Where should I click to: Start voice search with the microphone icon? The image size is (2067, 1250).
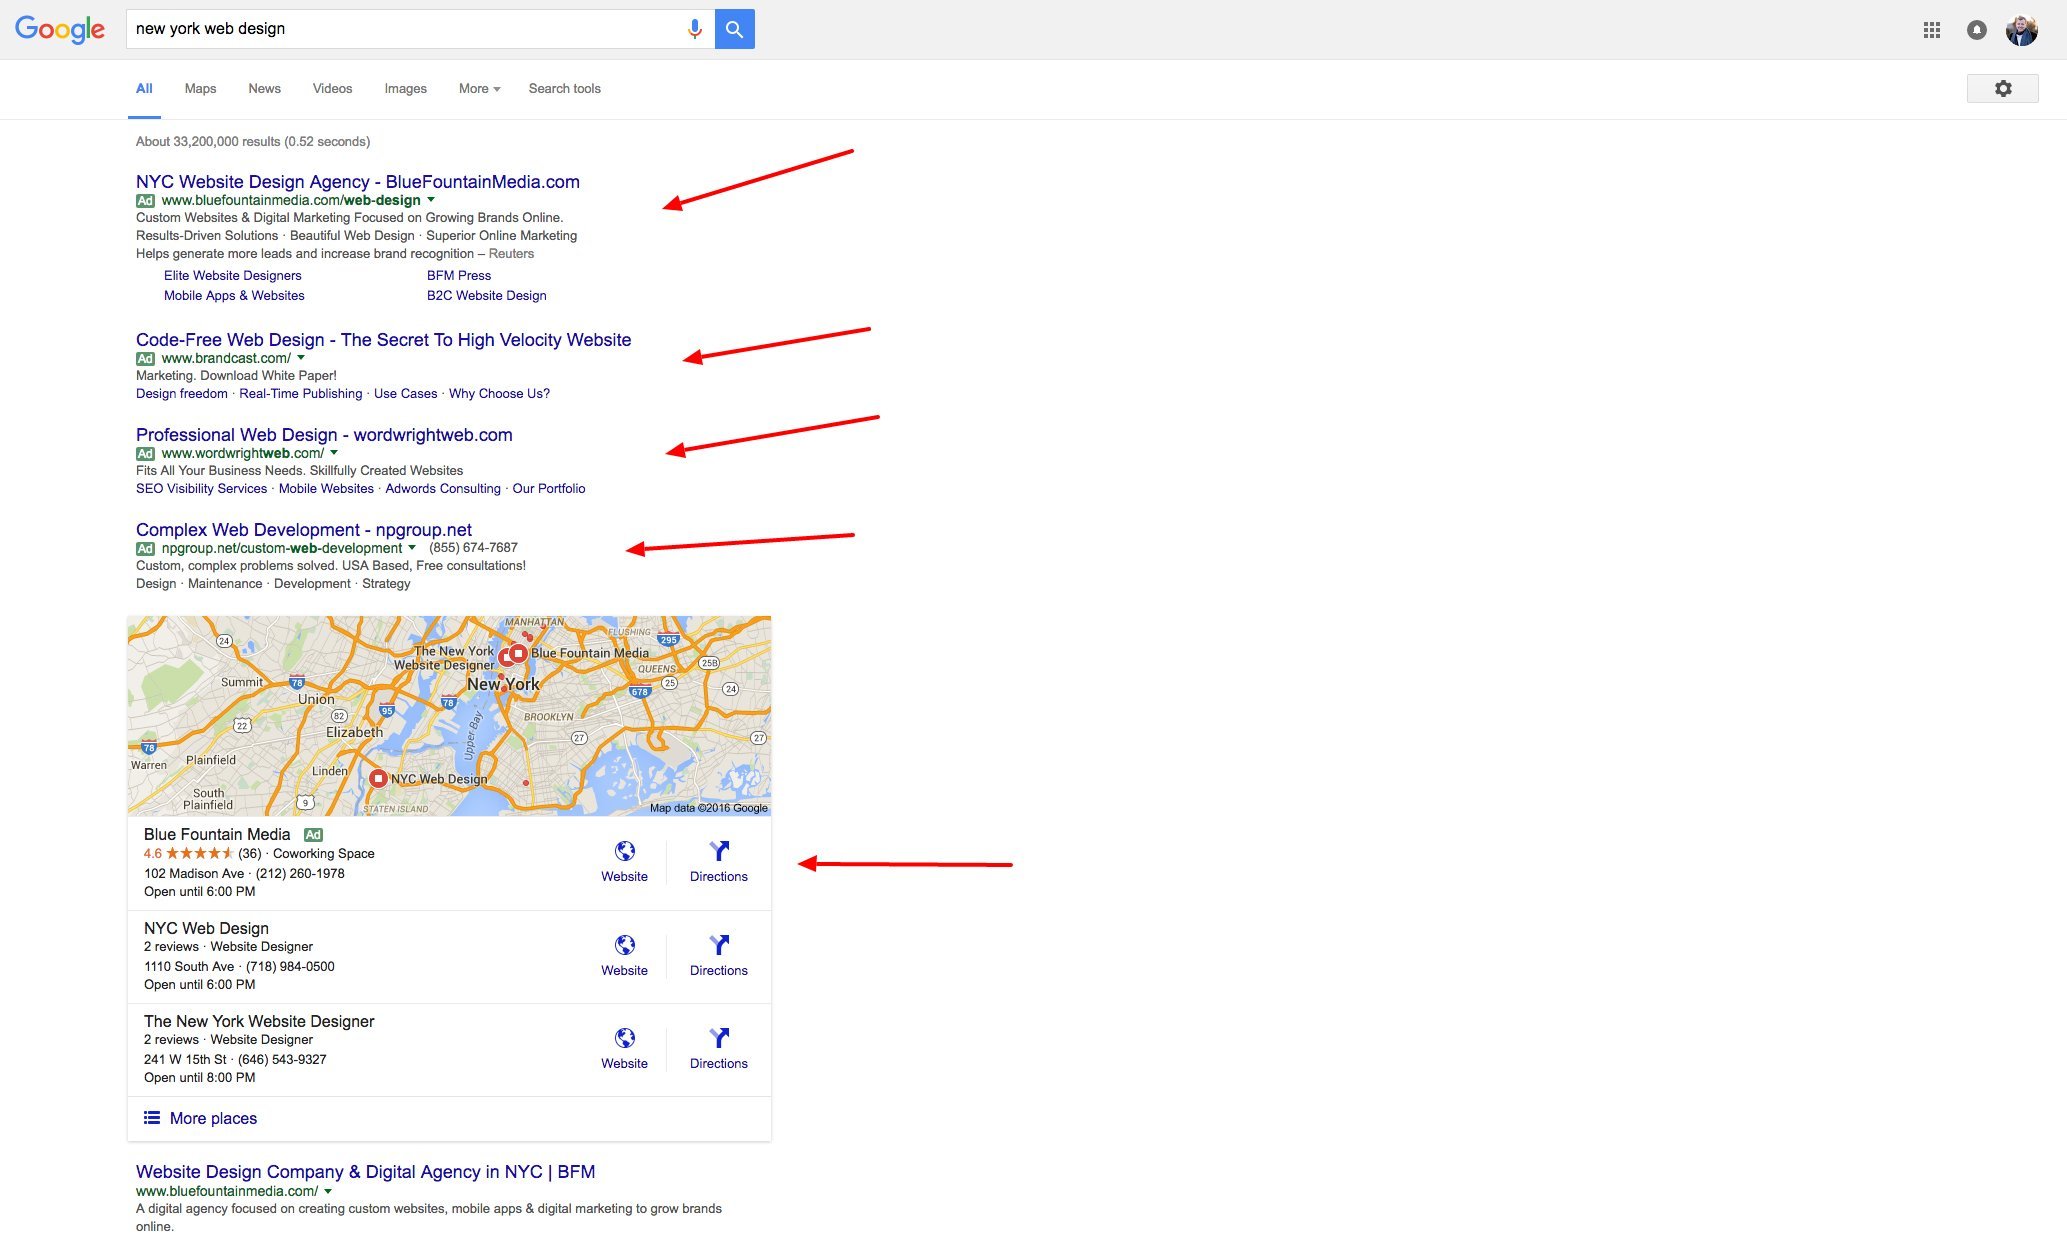[x=694, y=29]
